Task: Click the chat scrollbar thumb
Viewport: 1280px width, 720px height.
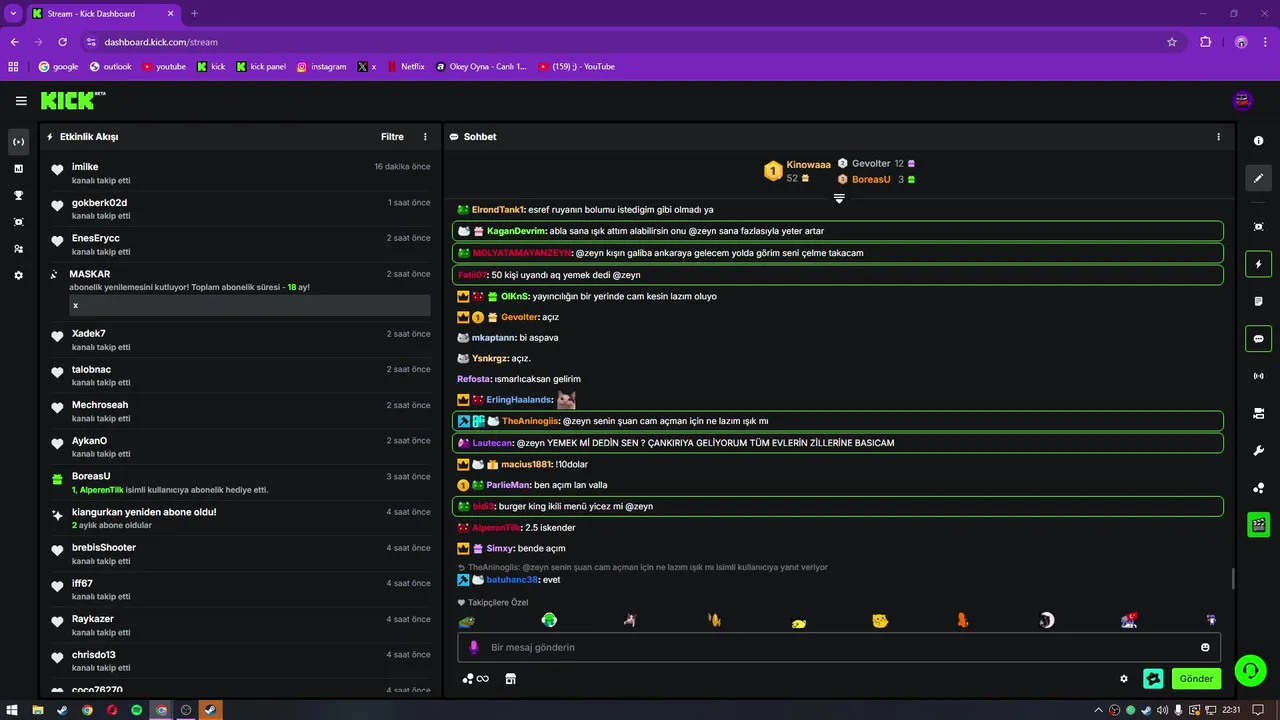Action: point(1233,578)
